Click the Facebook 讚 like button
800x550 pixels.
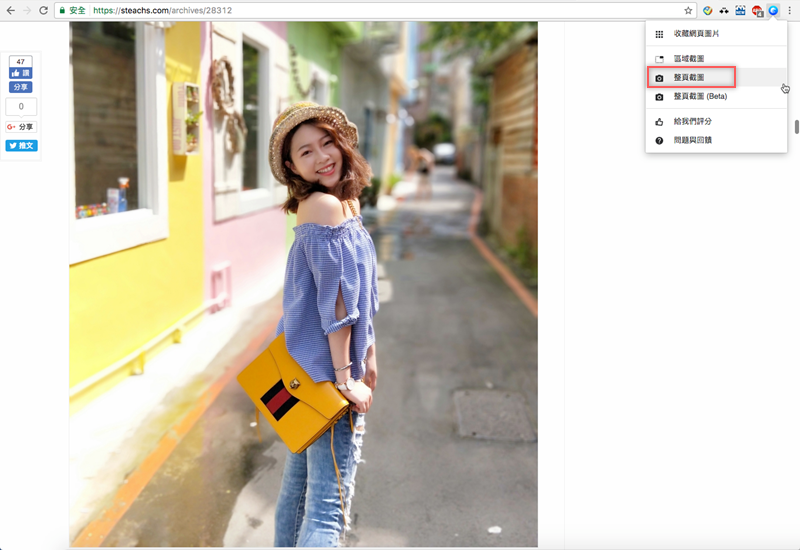click(20, 73)
